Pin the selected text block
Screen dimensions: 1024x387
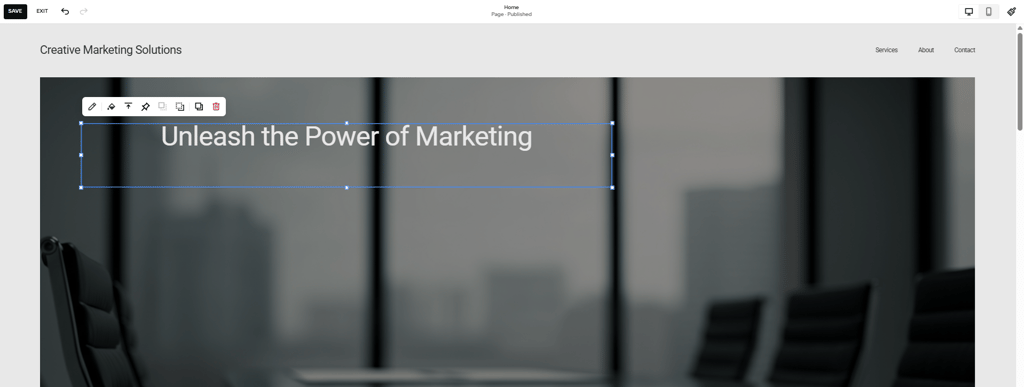coord(146,106)
